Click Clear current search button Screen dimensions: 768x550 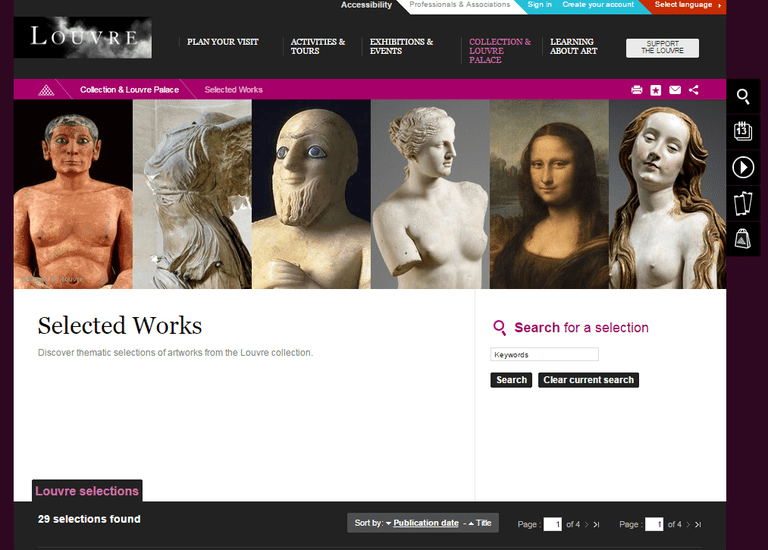[588, 380]
